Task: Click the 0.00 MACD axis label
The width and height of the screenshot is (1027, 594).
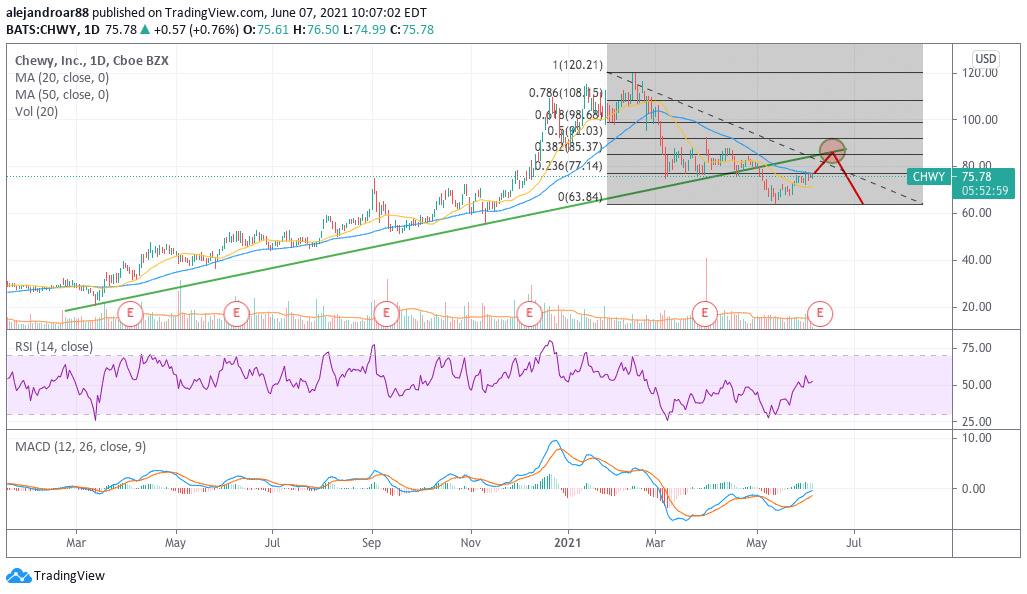Action: 973,489
